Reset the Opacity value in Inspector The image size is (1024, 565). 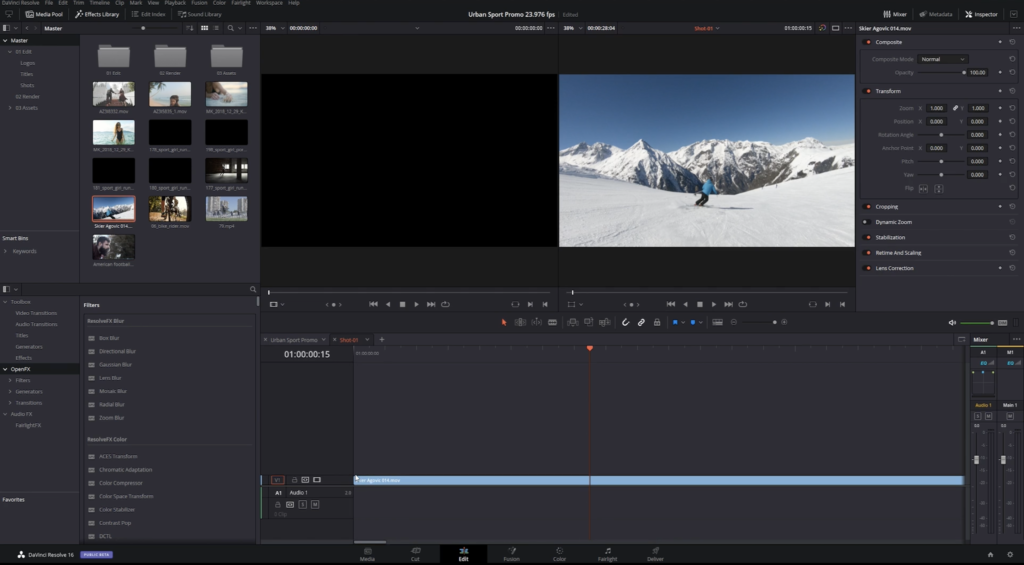(x=1012, y=73)
